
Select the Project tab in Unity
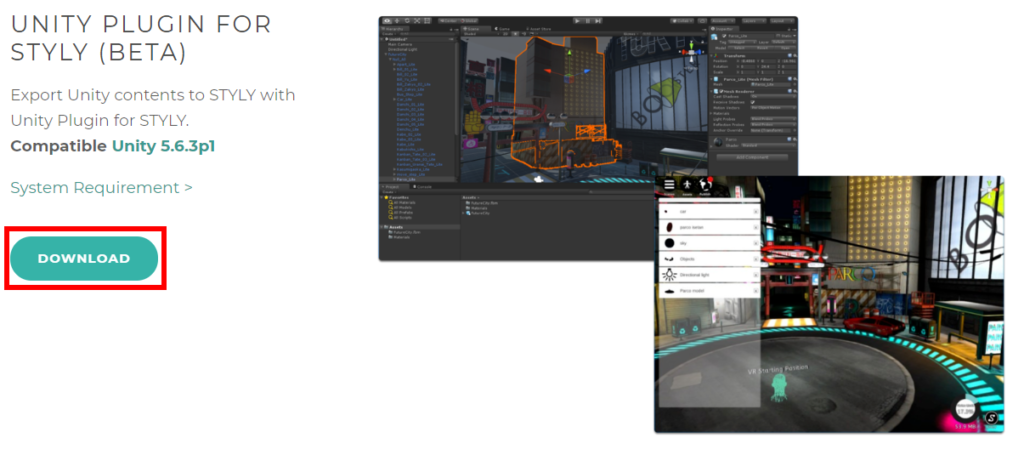point(394,187)
